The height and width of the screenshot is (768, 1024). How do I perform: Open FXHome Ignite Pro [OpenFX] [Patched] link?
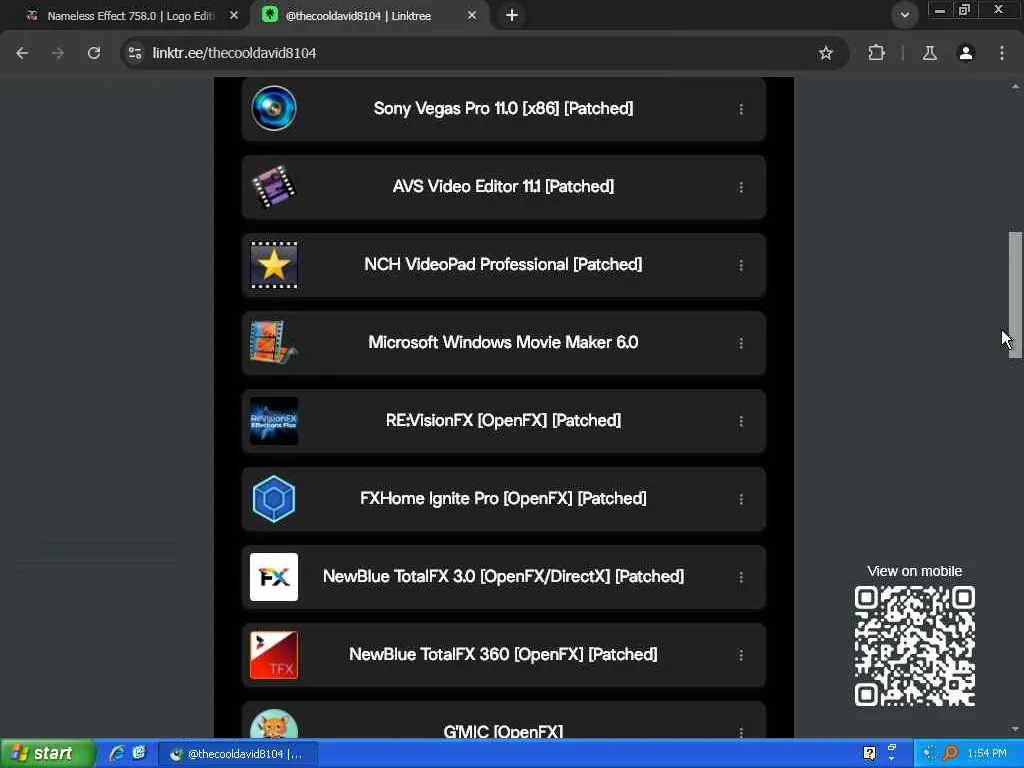504,498
